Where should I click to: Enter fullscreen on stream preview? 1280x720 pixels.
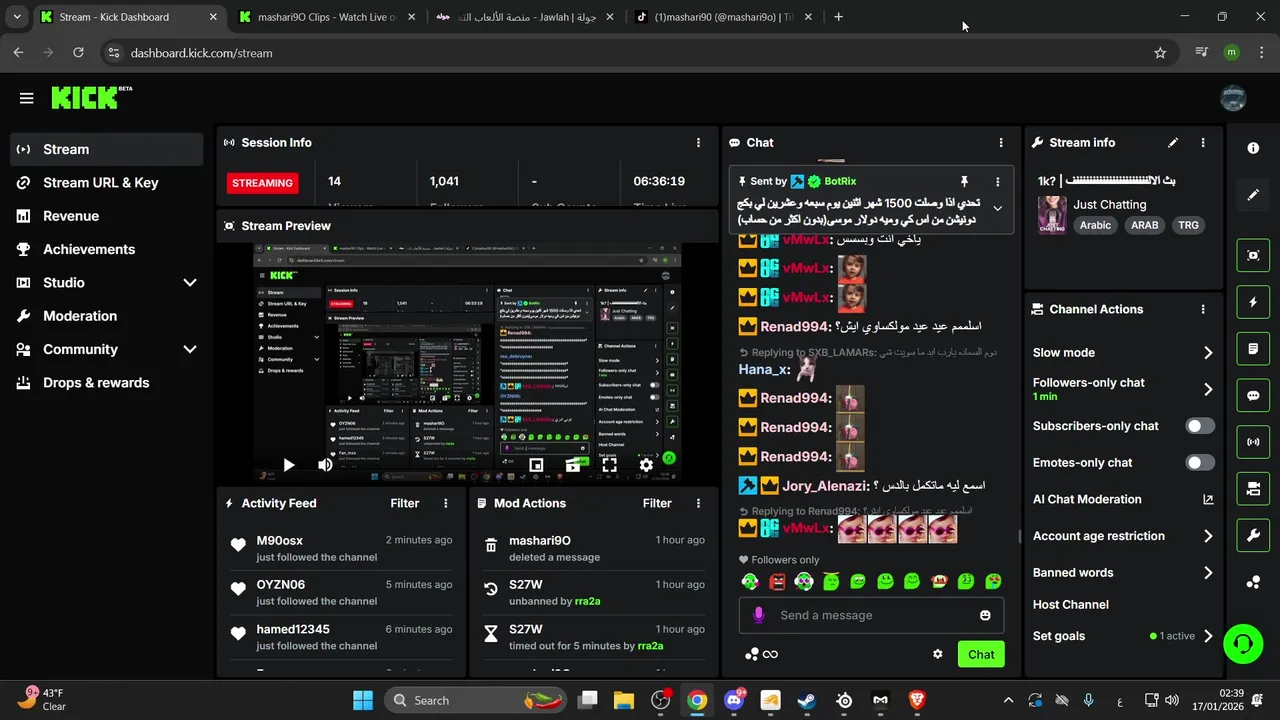click(x=609, y=465)
